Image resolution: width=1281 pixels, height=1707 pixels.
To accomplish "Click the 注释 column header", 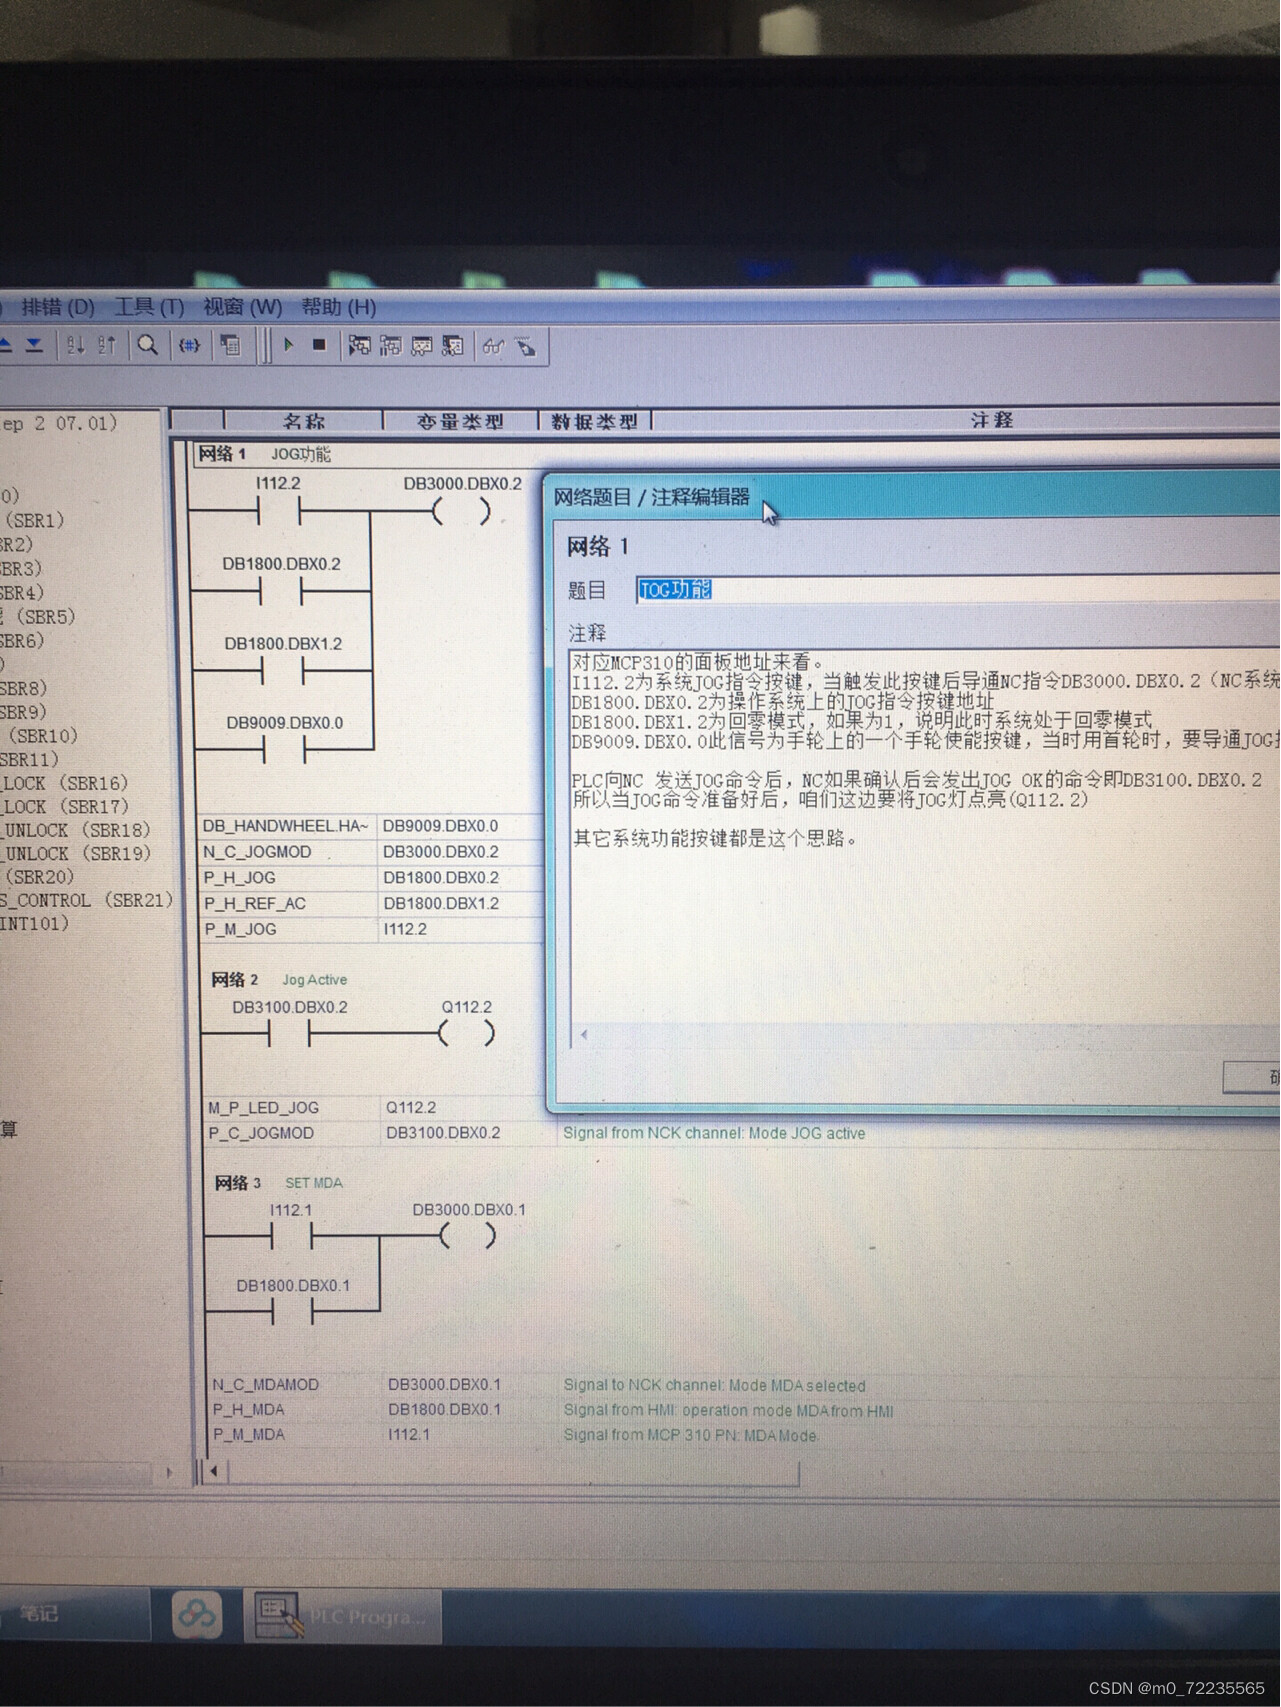I will (x=991, y=419).
